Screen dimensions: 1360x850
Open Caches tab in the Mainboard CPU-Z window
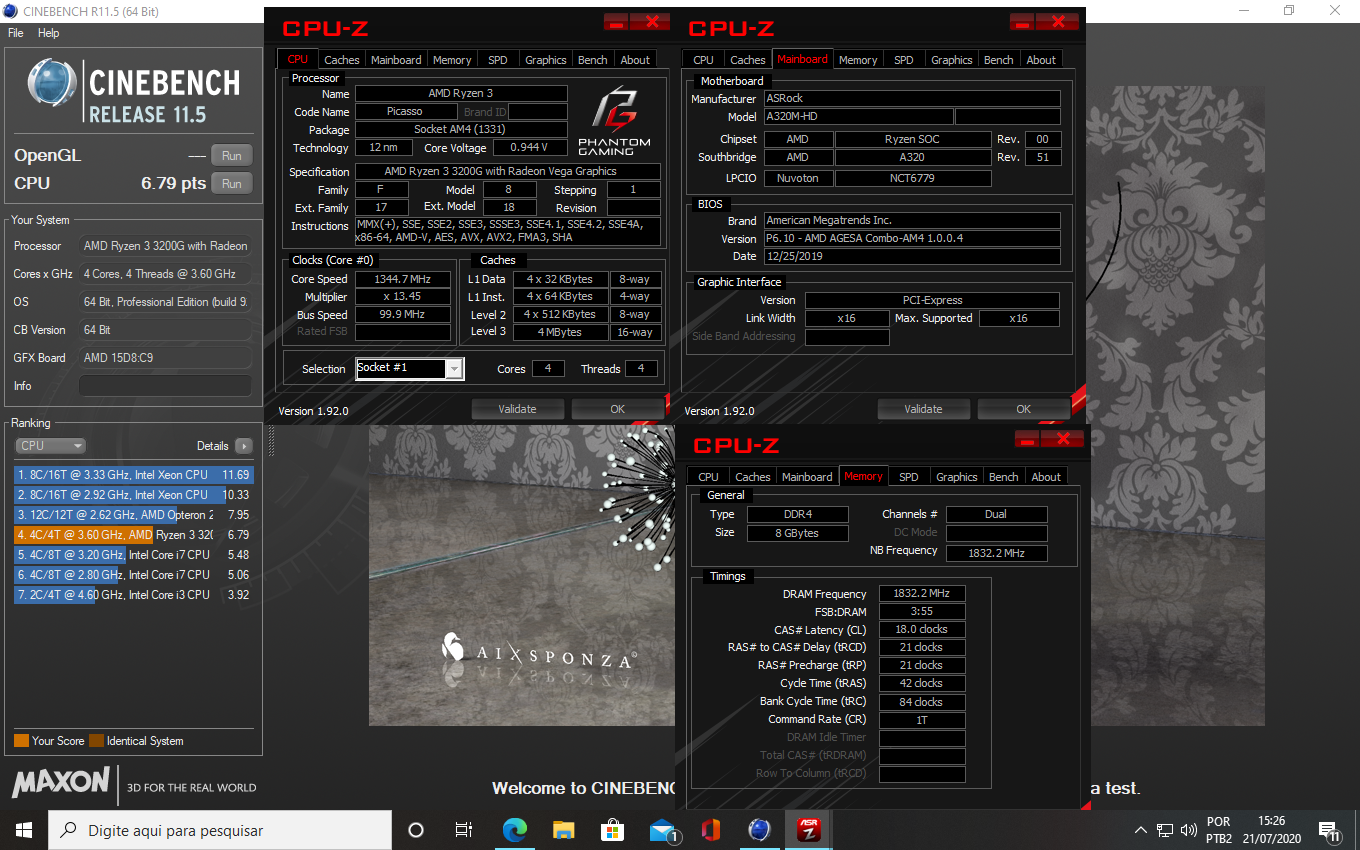click(748, 60)
